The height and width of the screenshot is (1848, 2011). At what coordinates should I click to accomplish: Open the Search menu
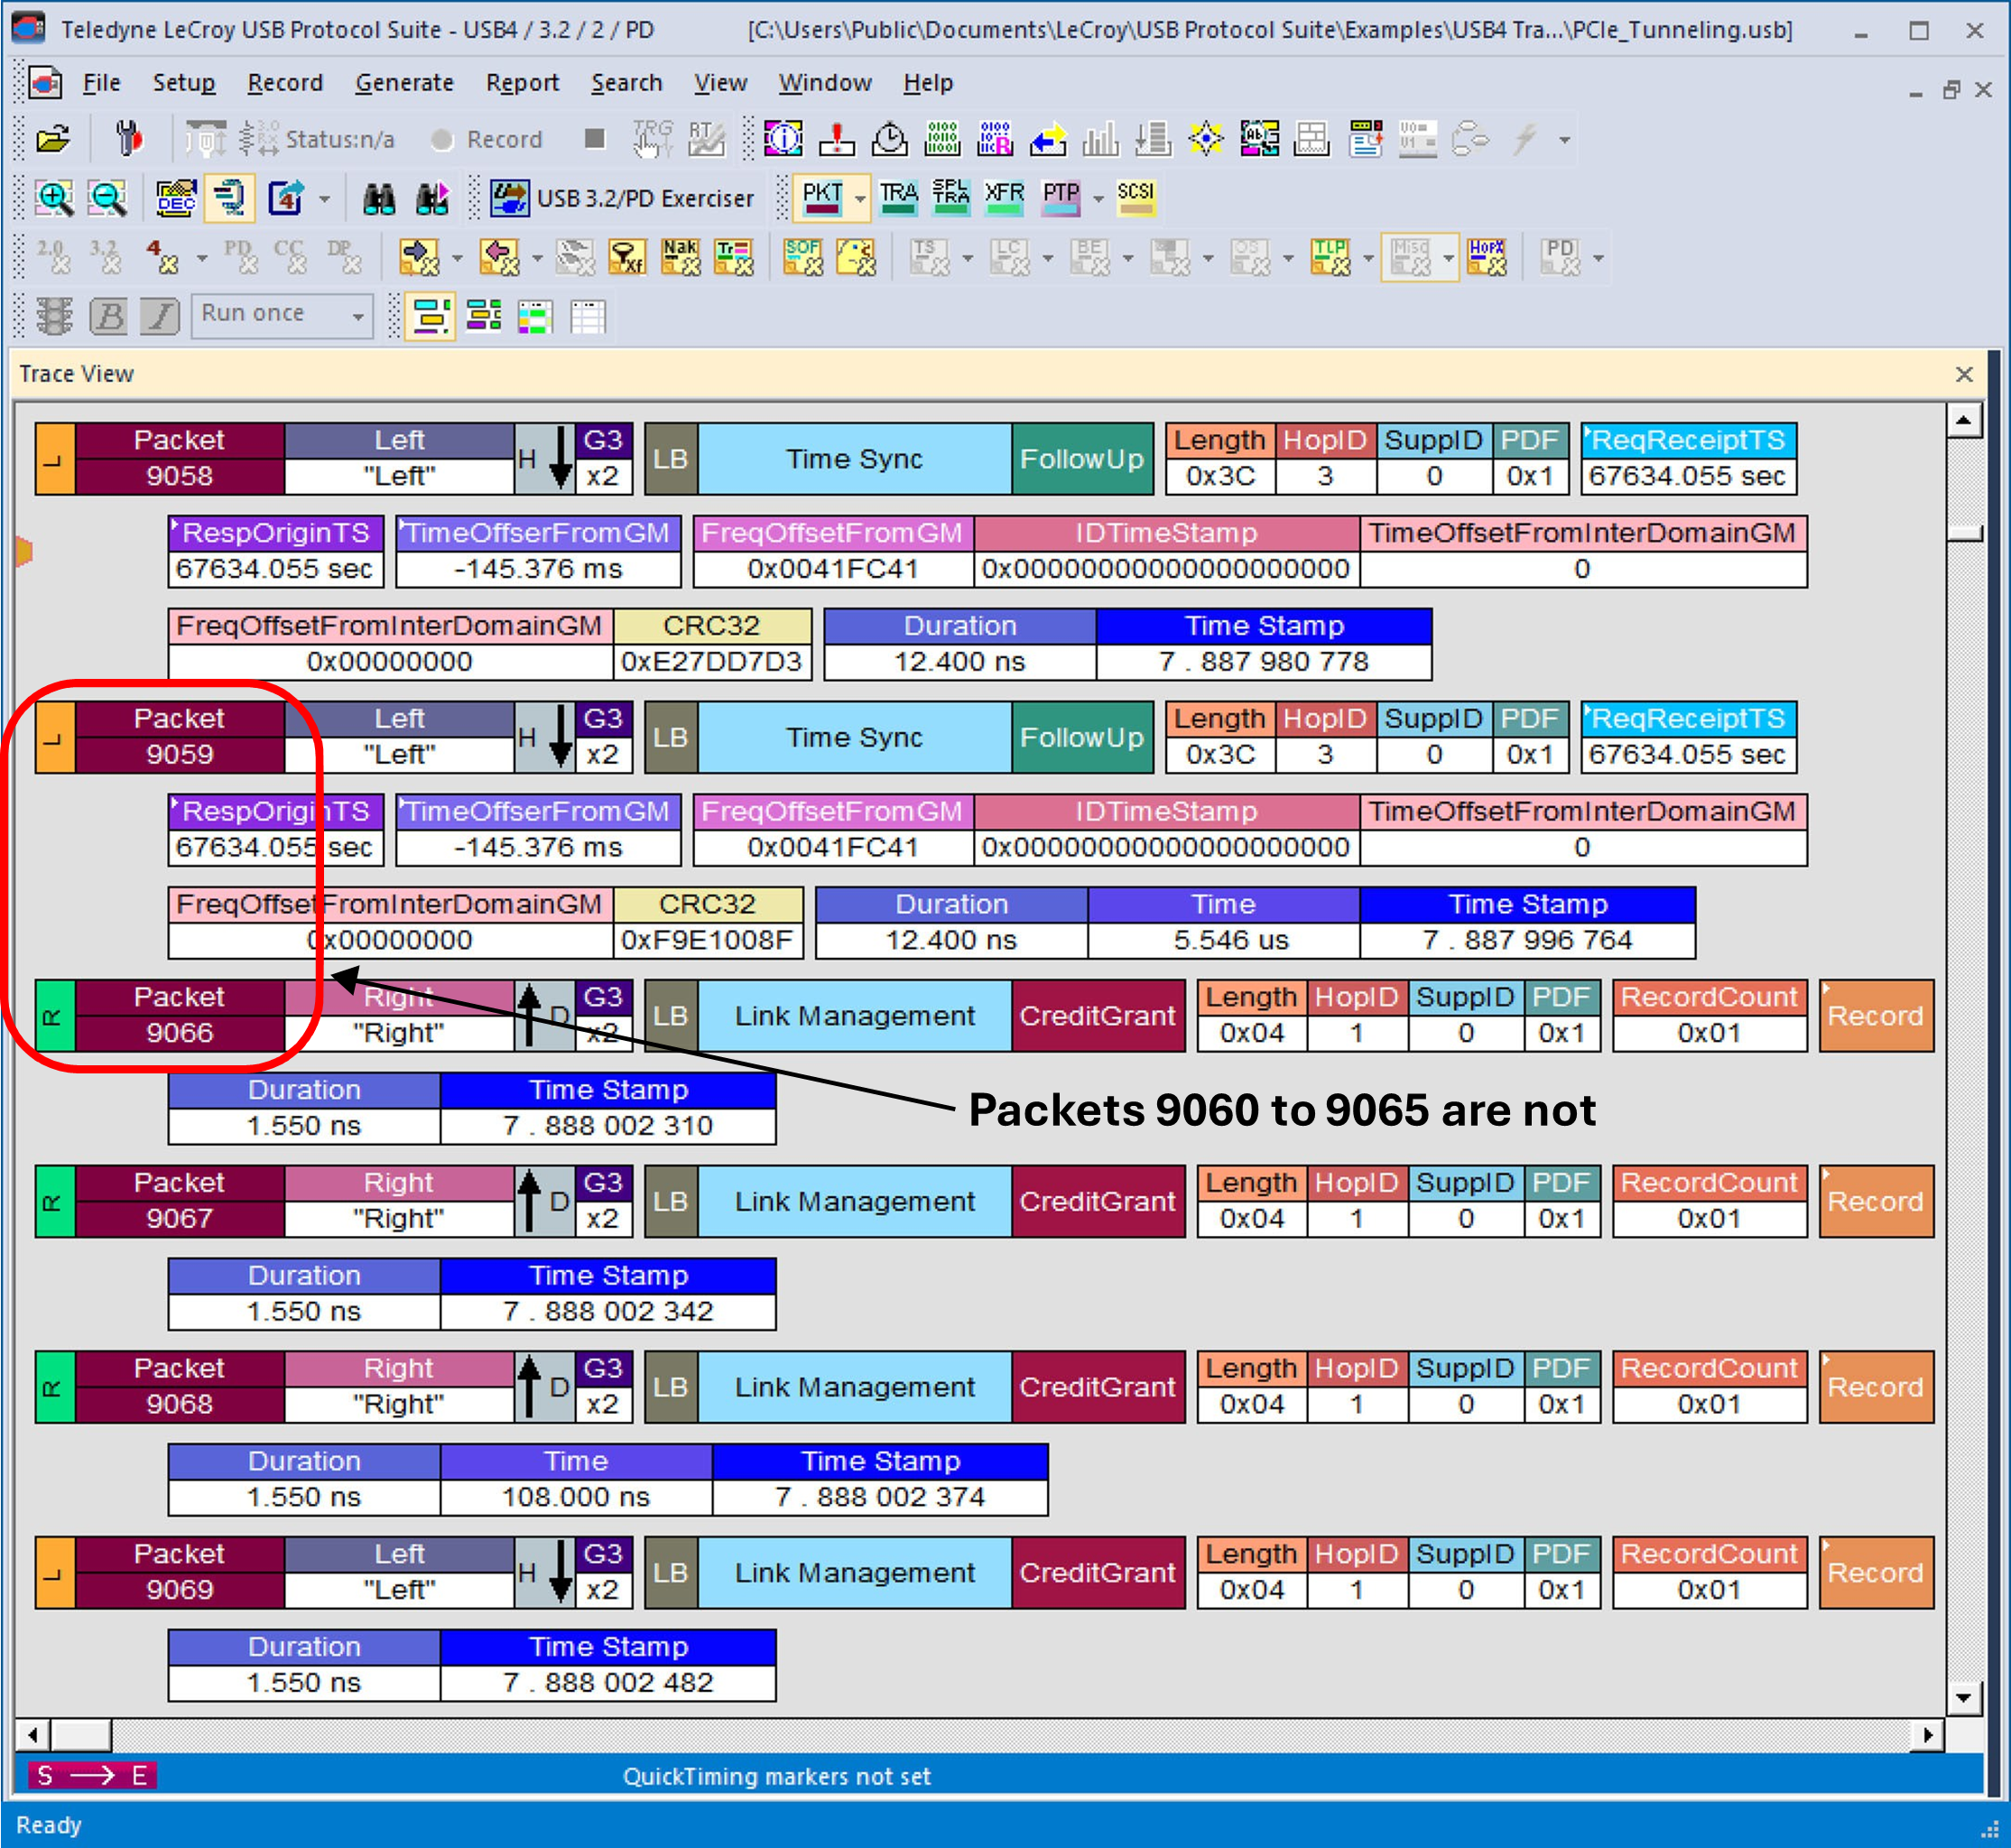click(x=626, y=83)
